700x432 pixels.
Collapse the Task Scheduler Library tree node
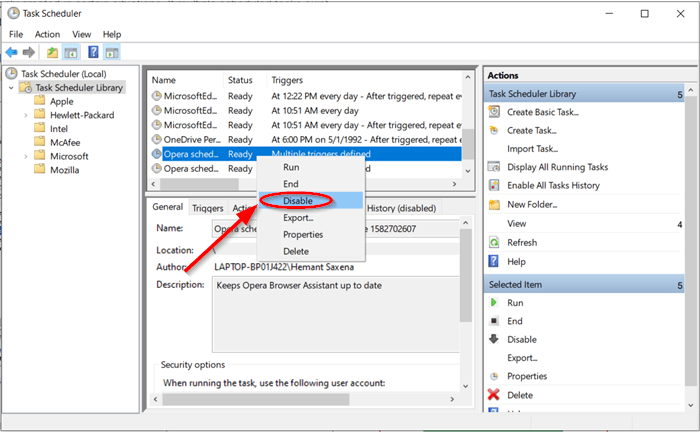pyautogui.click(x=11, y=87)
